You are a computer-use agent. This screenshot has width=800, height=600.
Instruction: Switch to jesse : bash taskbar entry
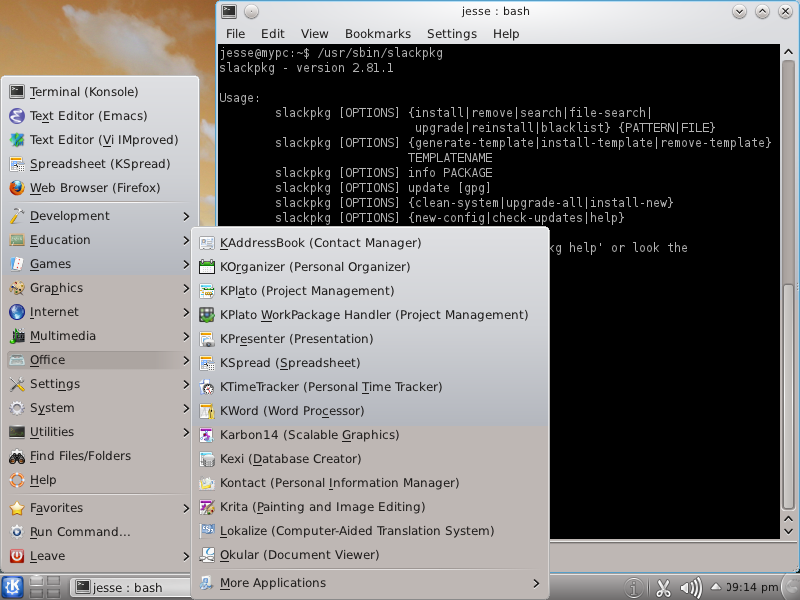click(x=132, y=587)
